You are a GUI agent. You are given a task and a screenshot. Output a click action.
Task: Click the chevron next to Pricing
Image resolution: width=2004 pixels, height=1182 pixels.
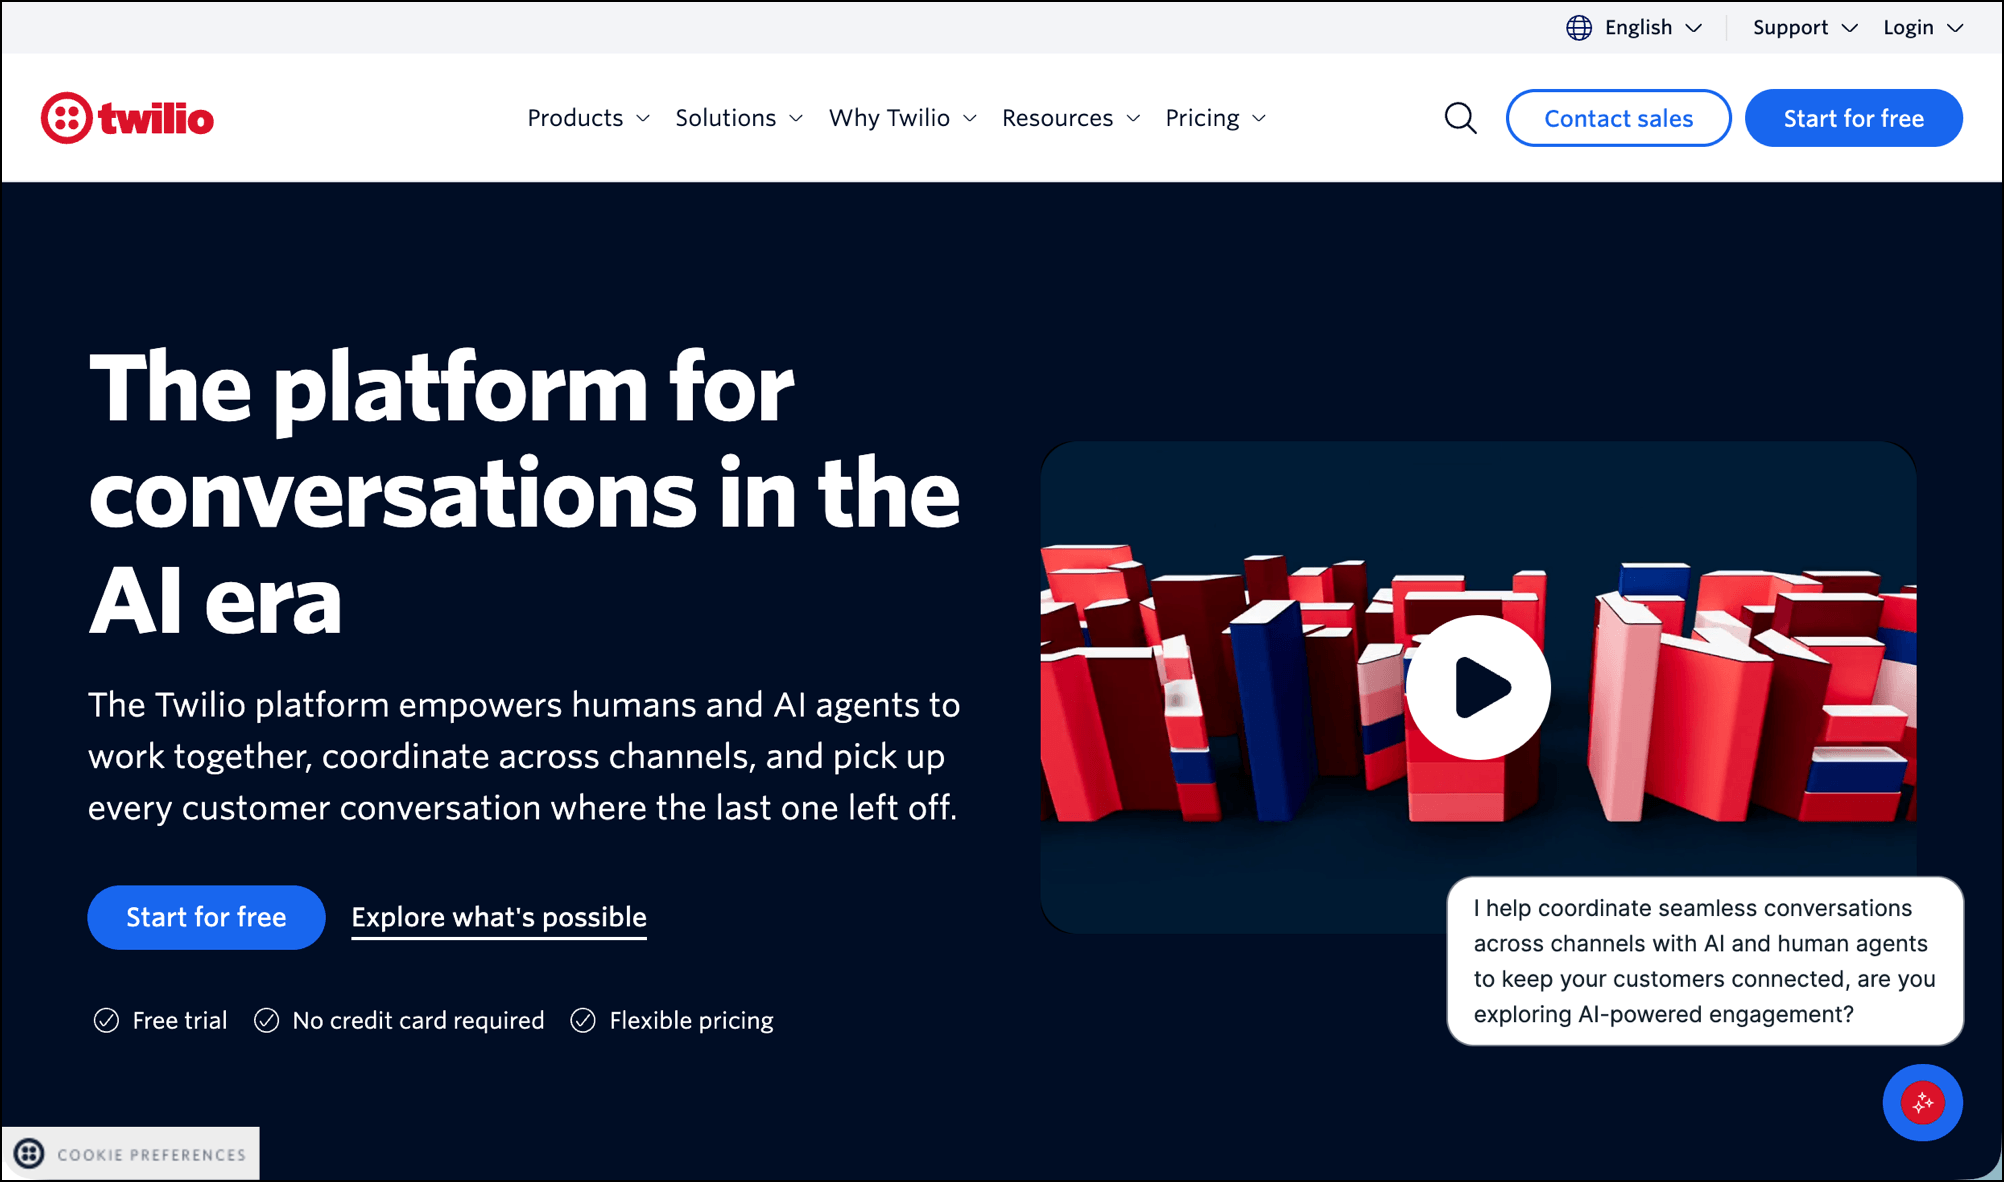pyautogui.click(x=1259, y=119)
